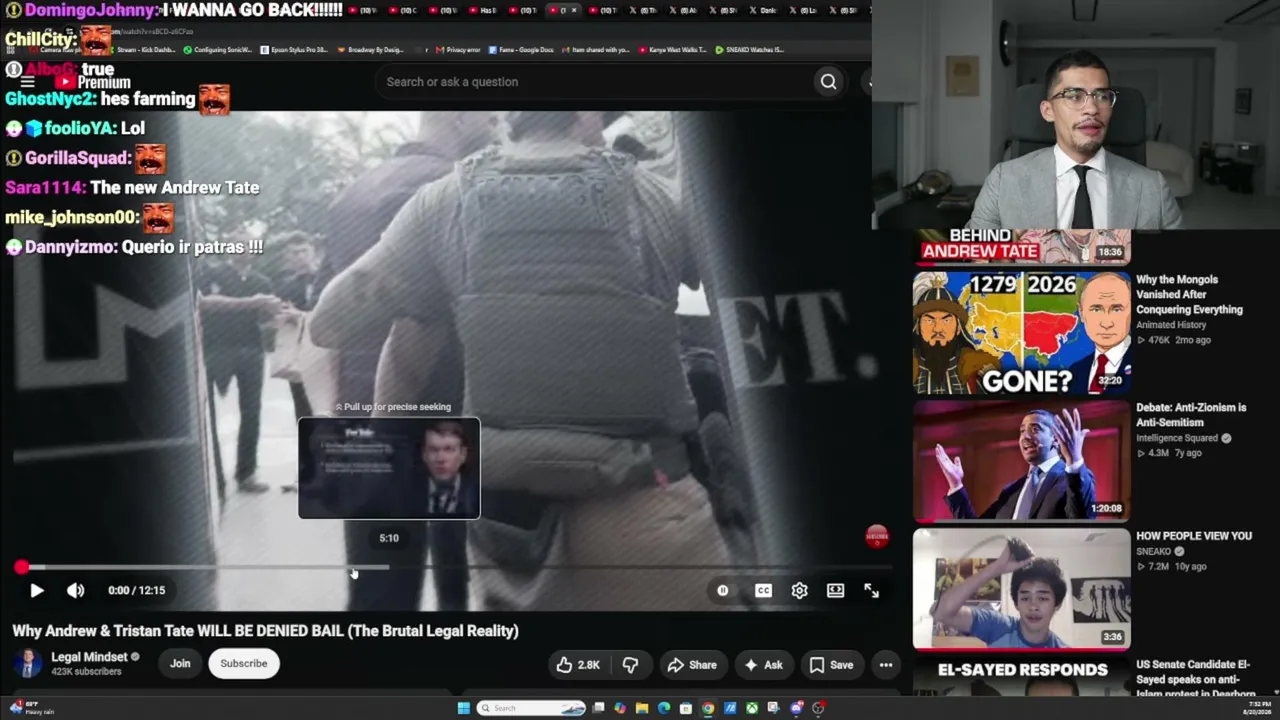Open 'Epson Stylus Pro 38...' bookmark
The image size is (1280, 720).
pos(294,49)
